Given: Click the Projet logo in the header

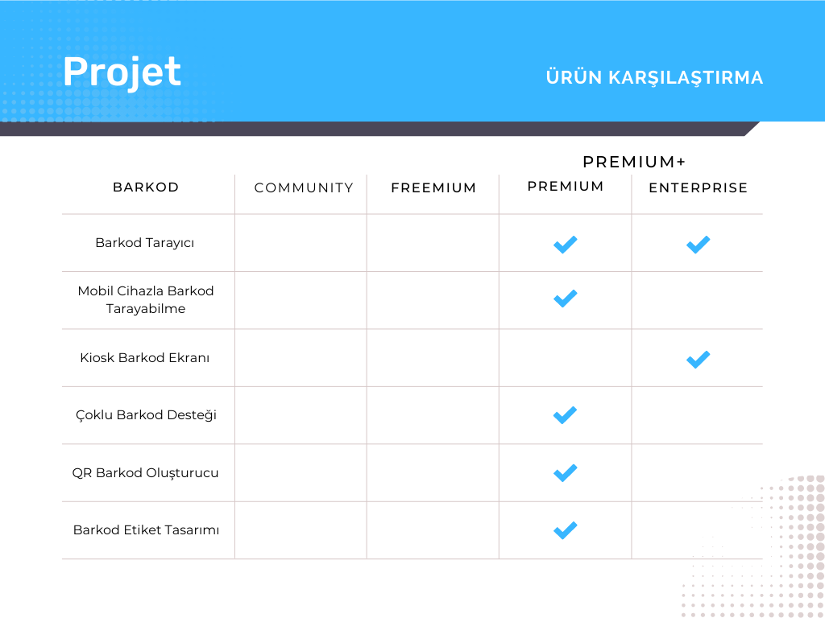Looking at the screenshot, I should (x=122, y=73).
